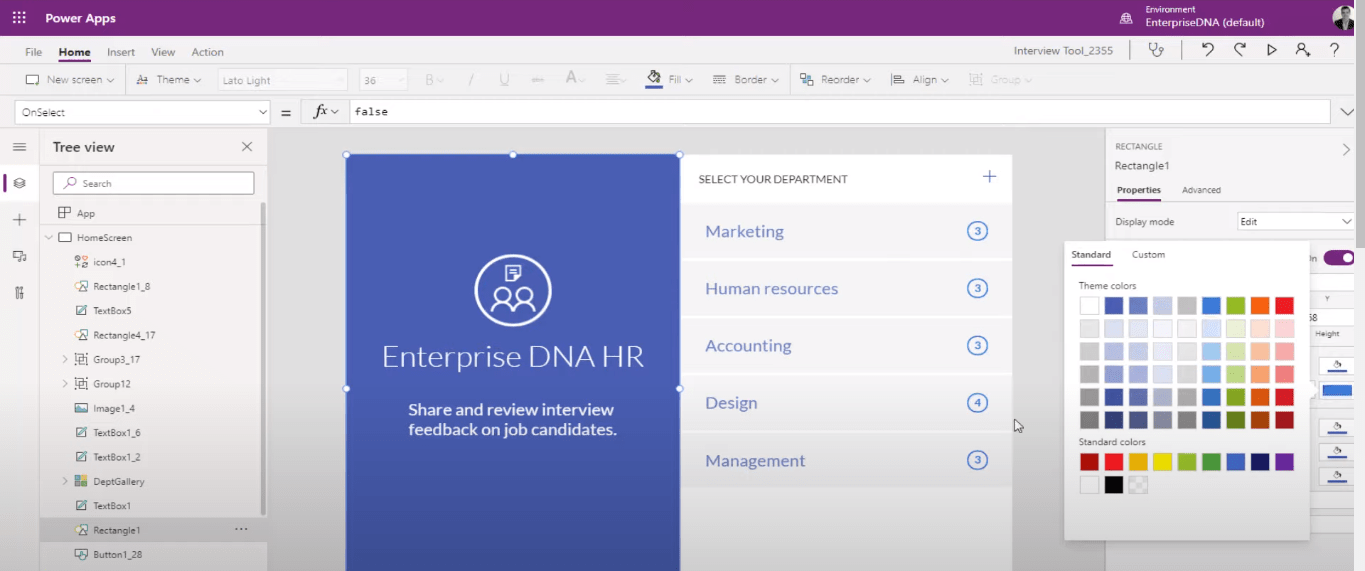Click the Tree view search box
Viewport: 1365px width, 571px height.
(x=153, y=183)
